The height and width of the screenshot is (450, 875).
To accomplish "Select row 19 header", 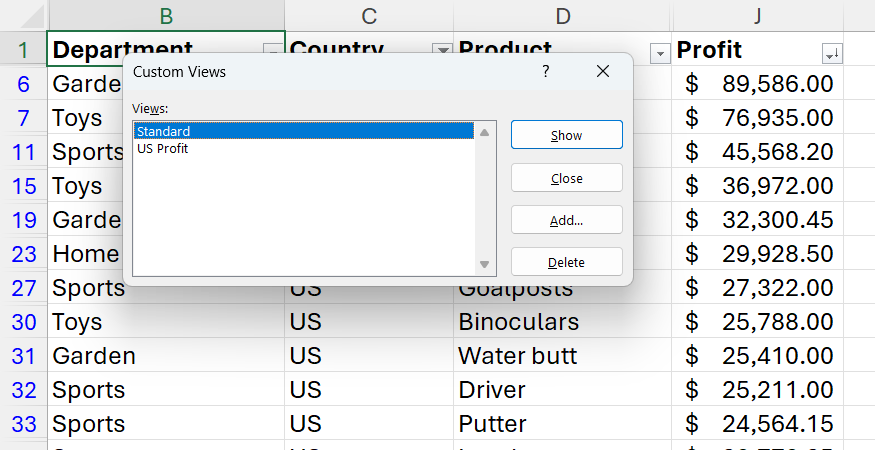I will 23,220.
